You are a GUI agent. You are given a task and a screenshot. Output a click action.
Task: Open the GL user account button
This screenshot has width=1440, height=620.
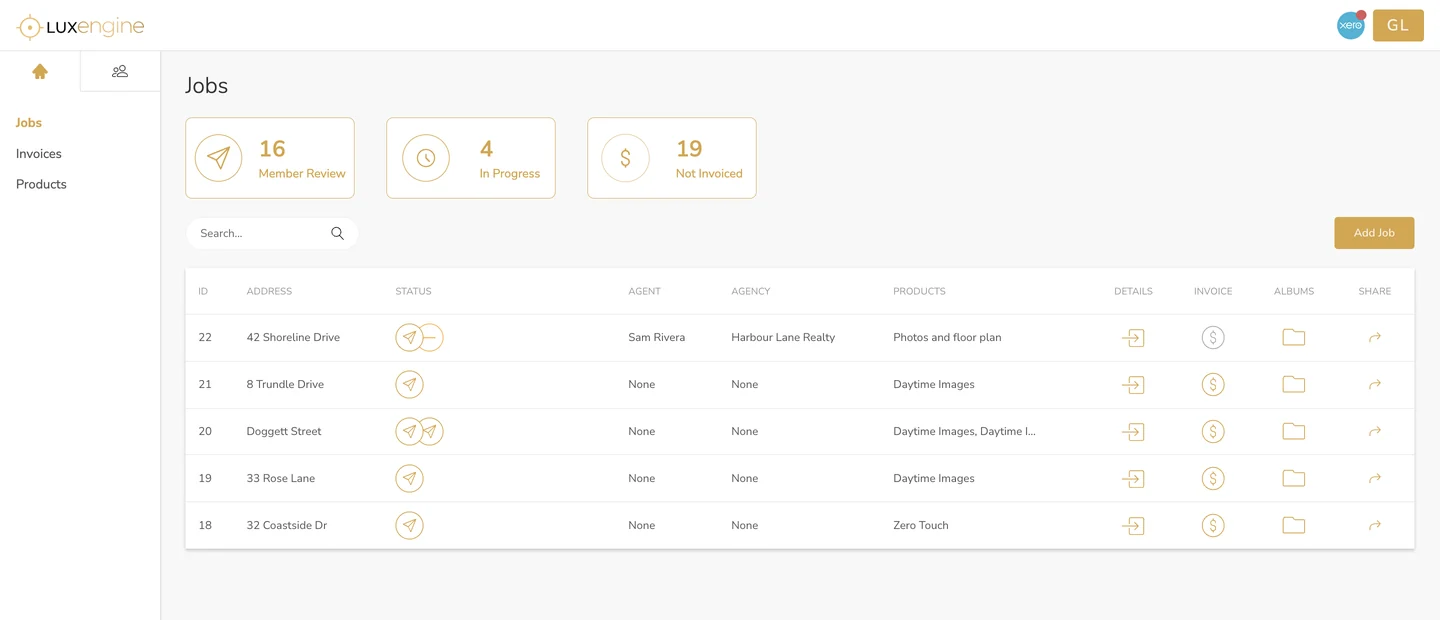pyautogui.click(x=1398, y=26)
